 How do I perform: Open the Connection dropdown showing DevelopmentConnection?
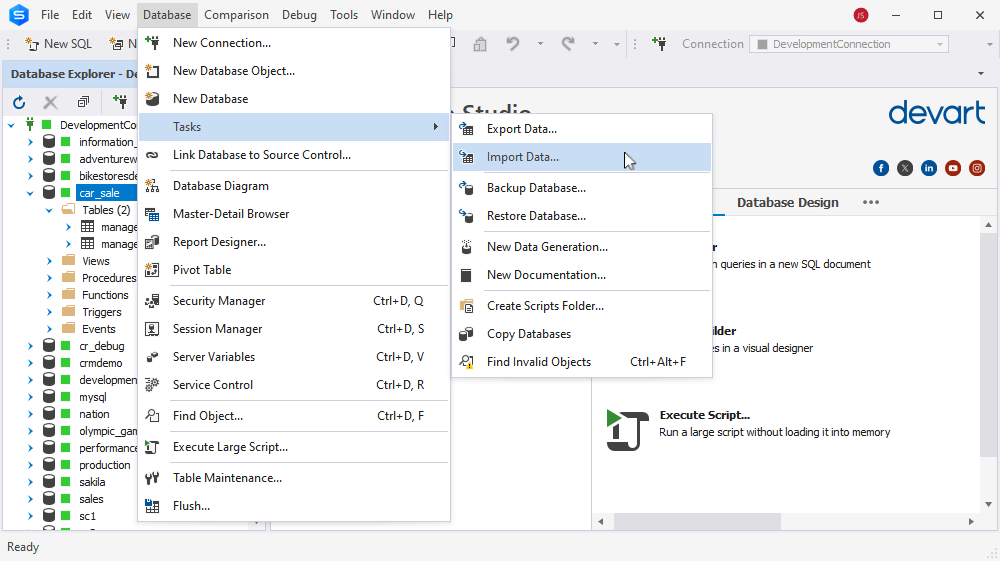coord(849,44)
